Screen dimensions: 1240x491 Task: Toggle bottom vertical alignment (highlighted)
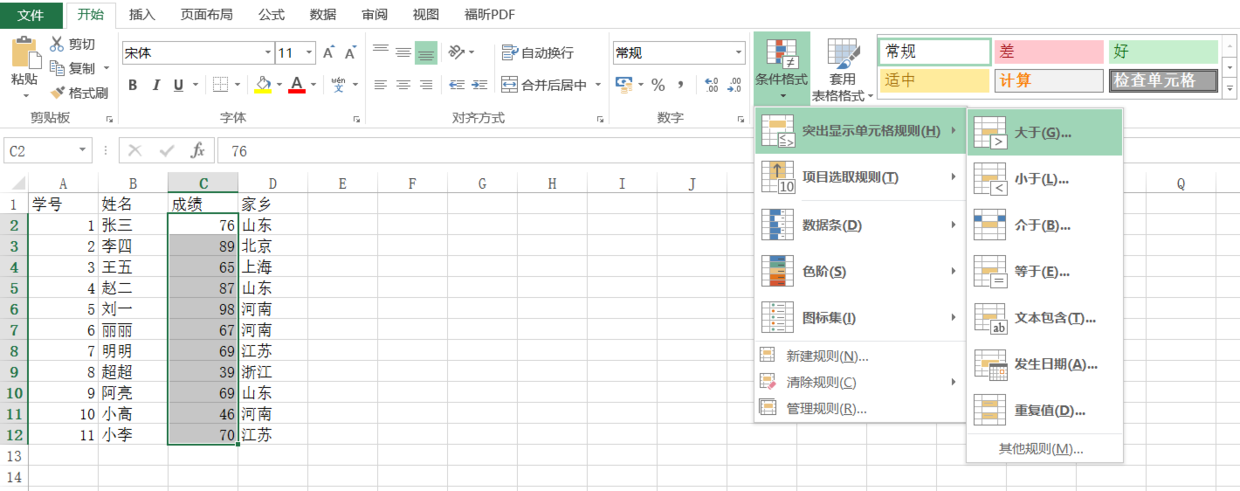point(426,52)
